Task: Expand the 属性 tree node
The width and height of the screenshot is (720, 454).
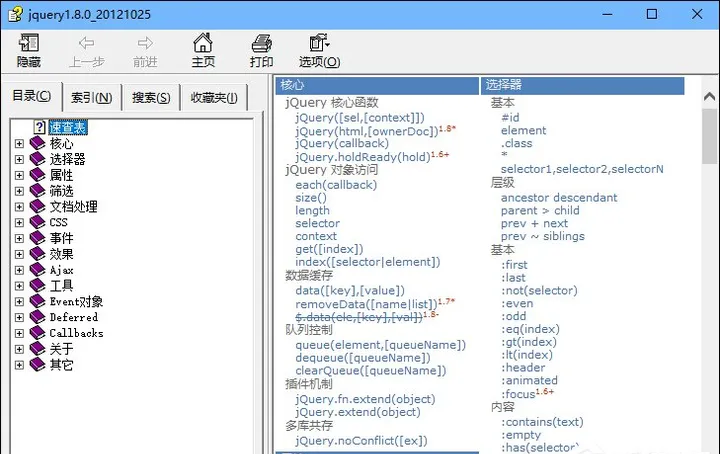Action: click(x=19, y=175)
